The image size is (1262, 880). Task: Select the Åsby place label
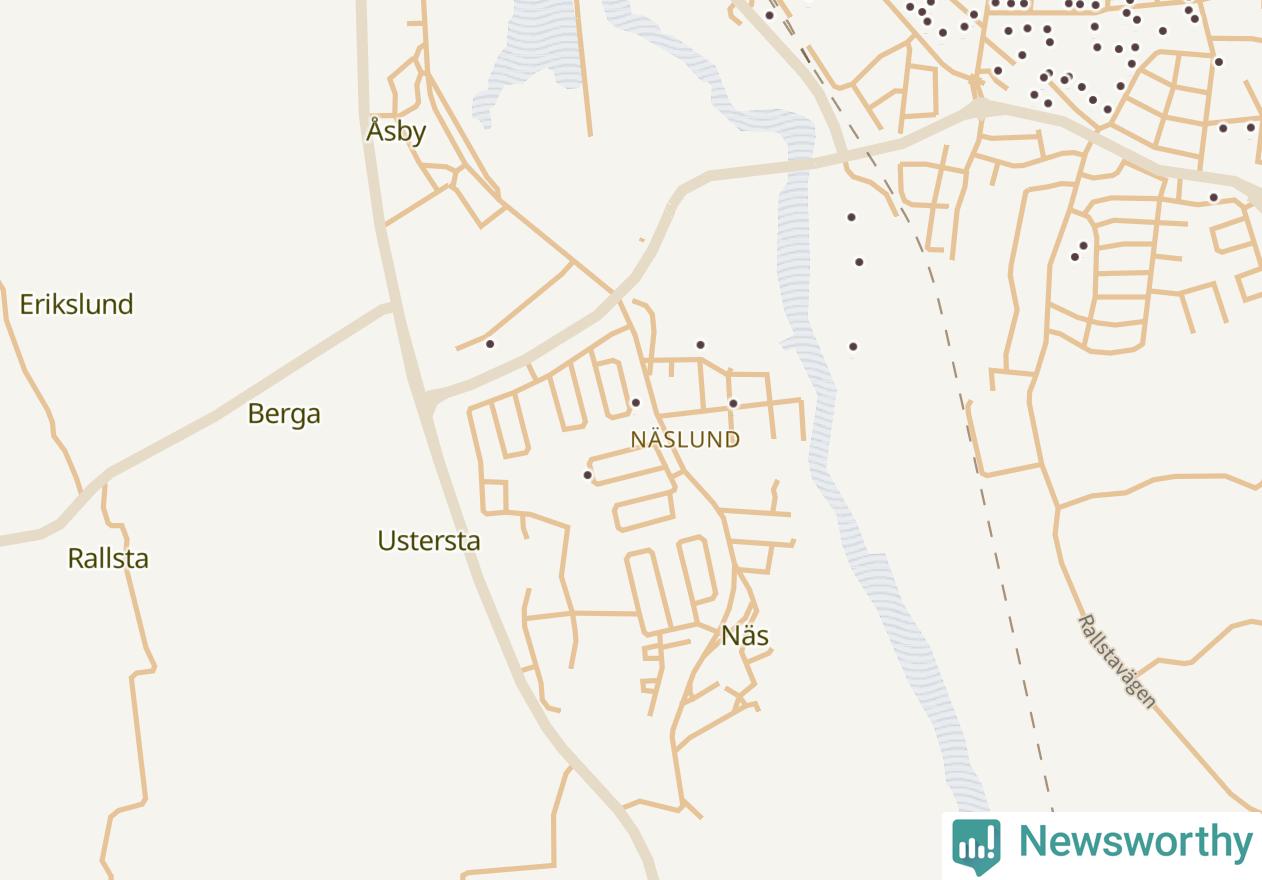pos(396,130)
